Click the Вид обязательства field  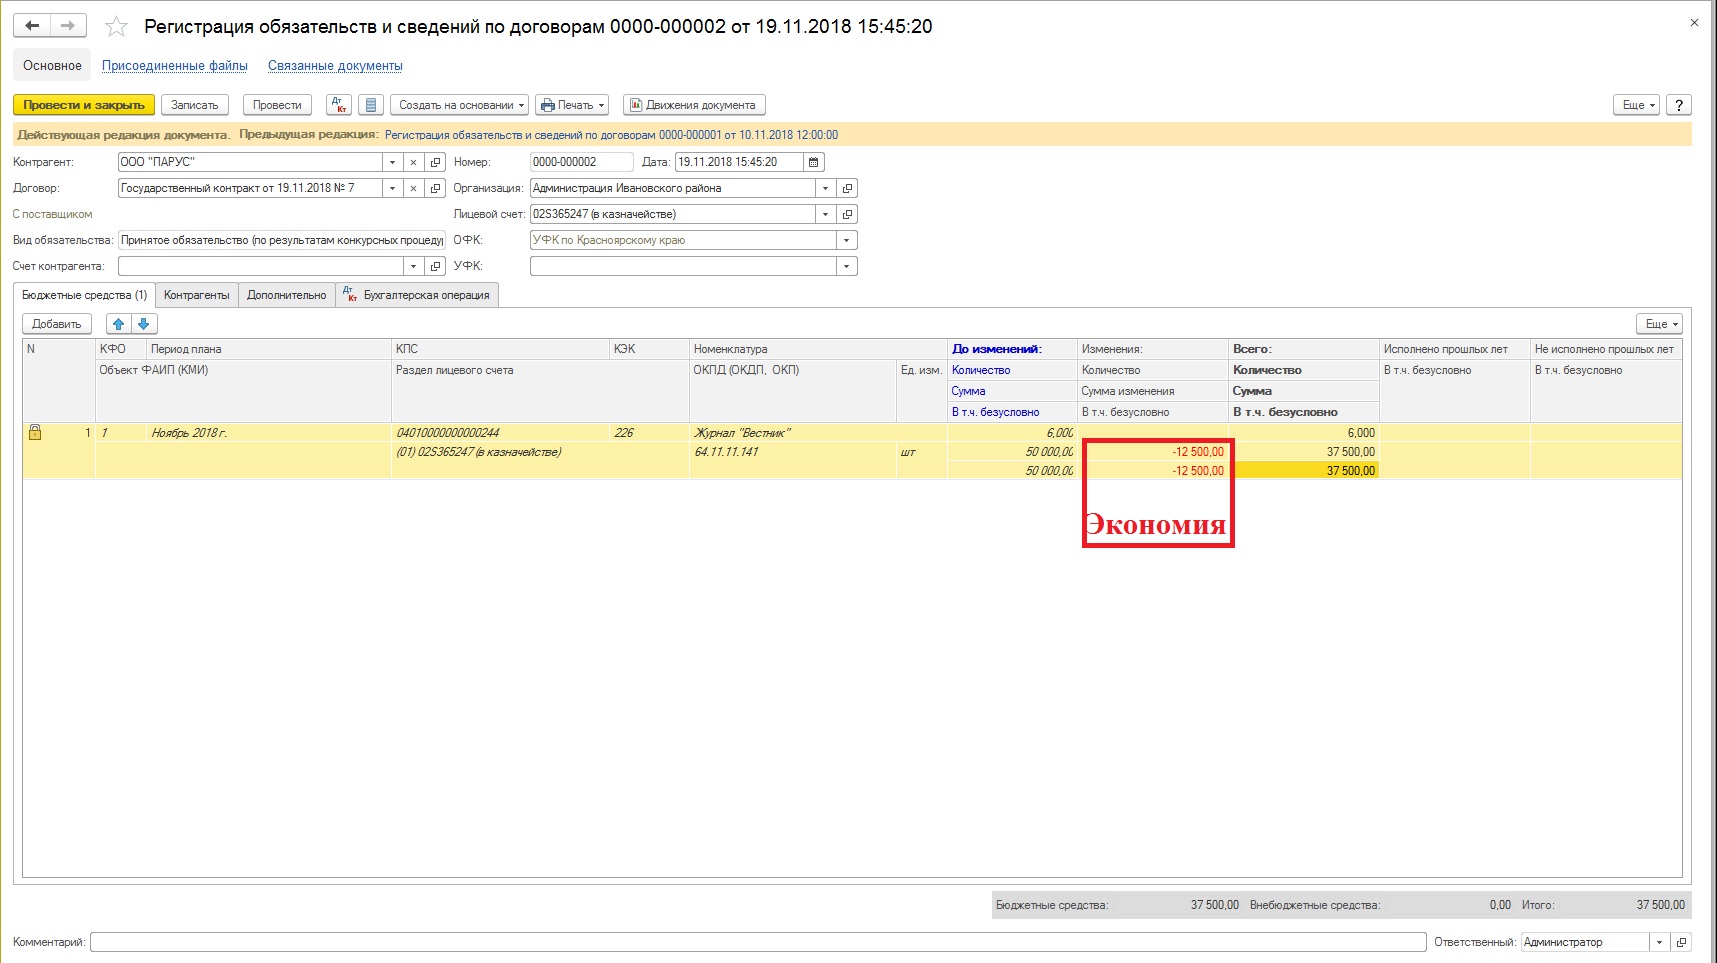click(x=282, y=240)
